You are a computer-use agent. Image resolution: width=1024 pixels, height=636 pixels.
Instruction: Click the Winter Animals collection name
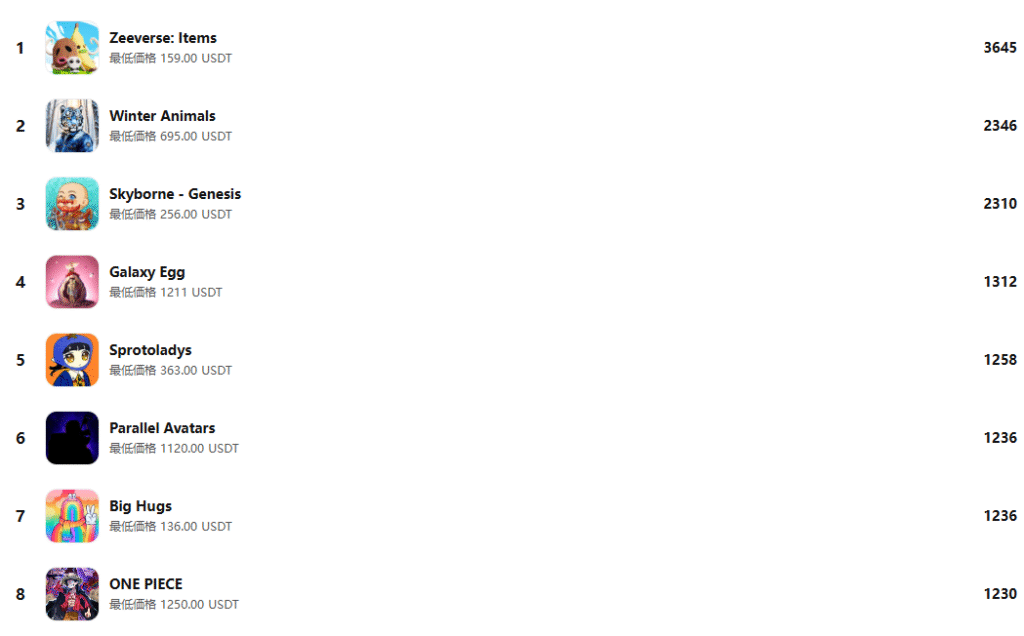[x=162, y=116]
